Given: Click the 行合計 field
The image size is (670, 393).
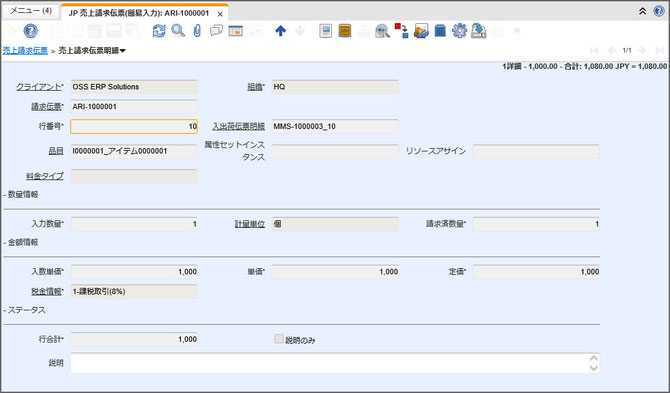Looking at the screenshot, I should [x=134, y=339].
